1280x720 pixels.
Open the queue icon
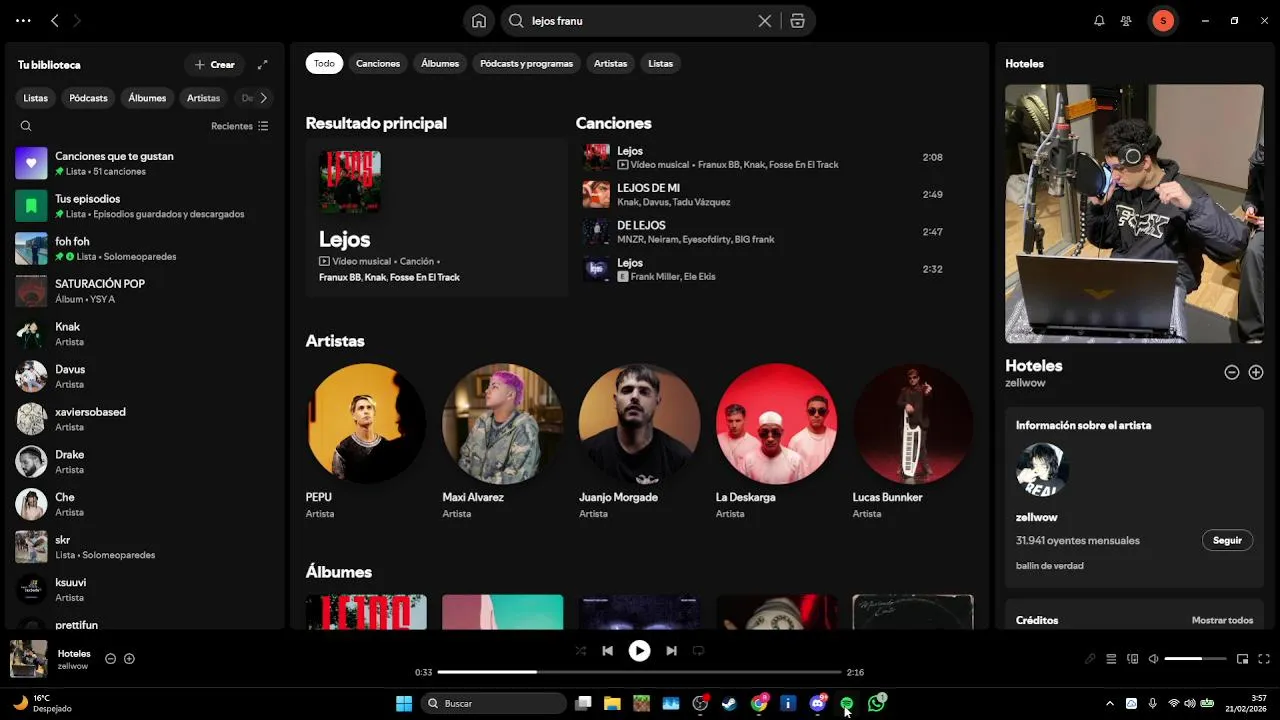[1111, 659]
